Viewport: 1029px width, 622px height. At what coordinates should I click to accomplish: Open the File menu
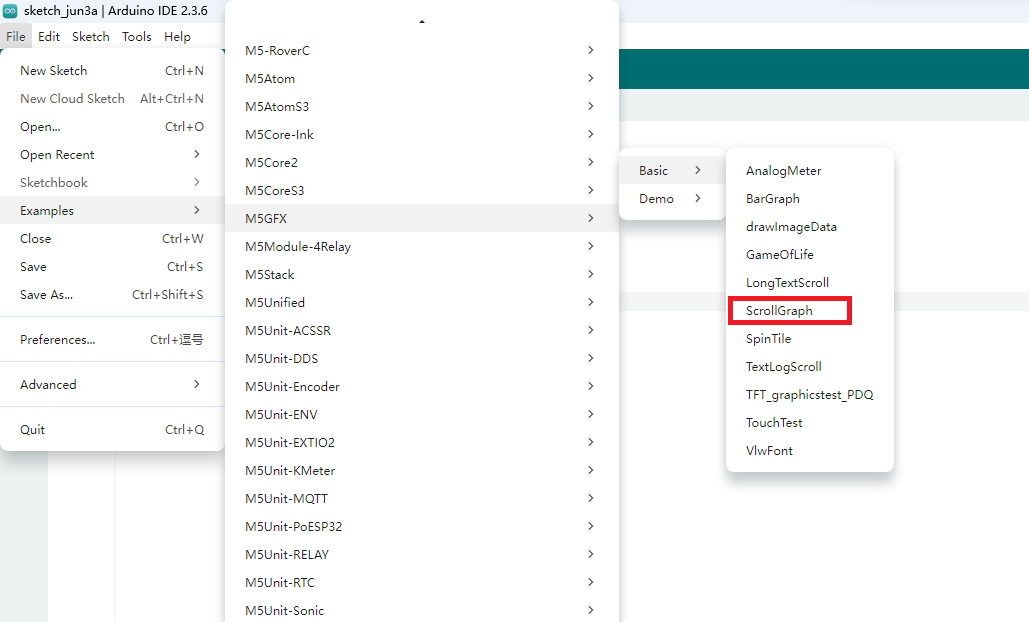[x=15, y=37]
